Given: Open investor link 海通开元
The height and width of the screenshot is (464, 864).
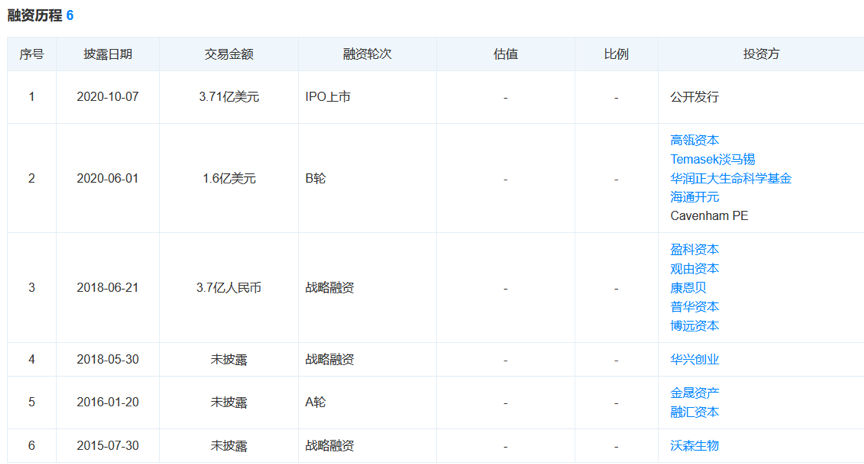Looking at the screenshot, I should point(694,197).
